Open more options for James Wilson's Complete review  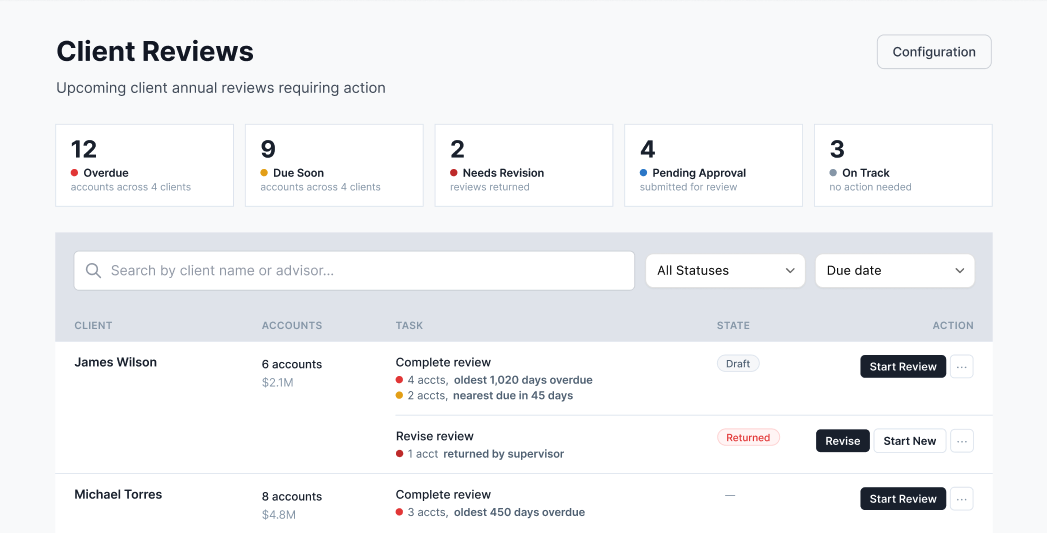pos(961,367)
